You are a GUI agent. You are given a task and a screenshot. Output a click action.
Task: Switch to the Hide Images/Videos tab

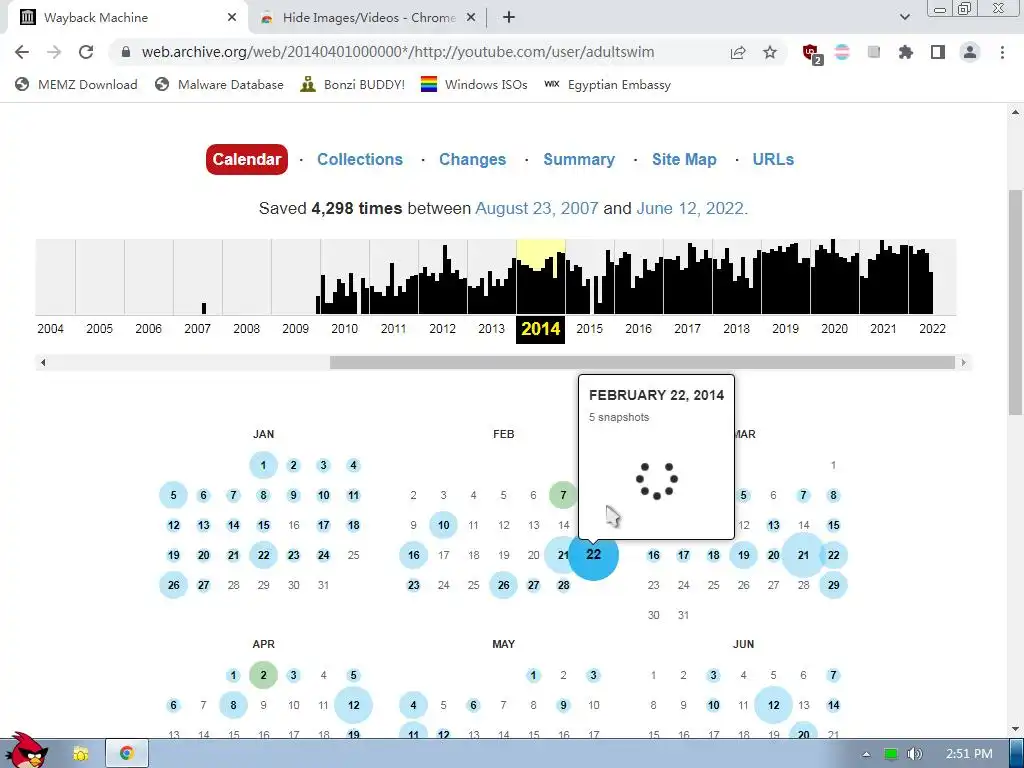point(368,18)
